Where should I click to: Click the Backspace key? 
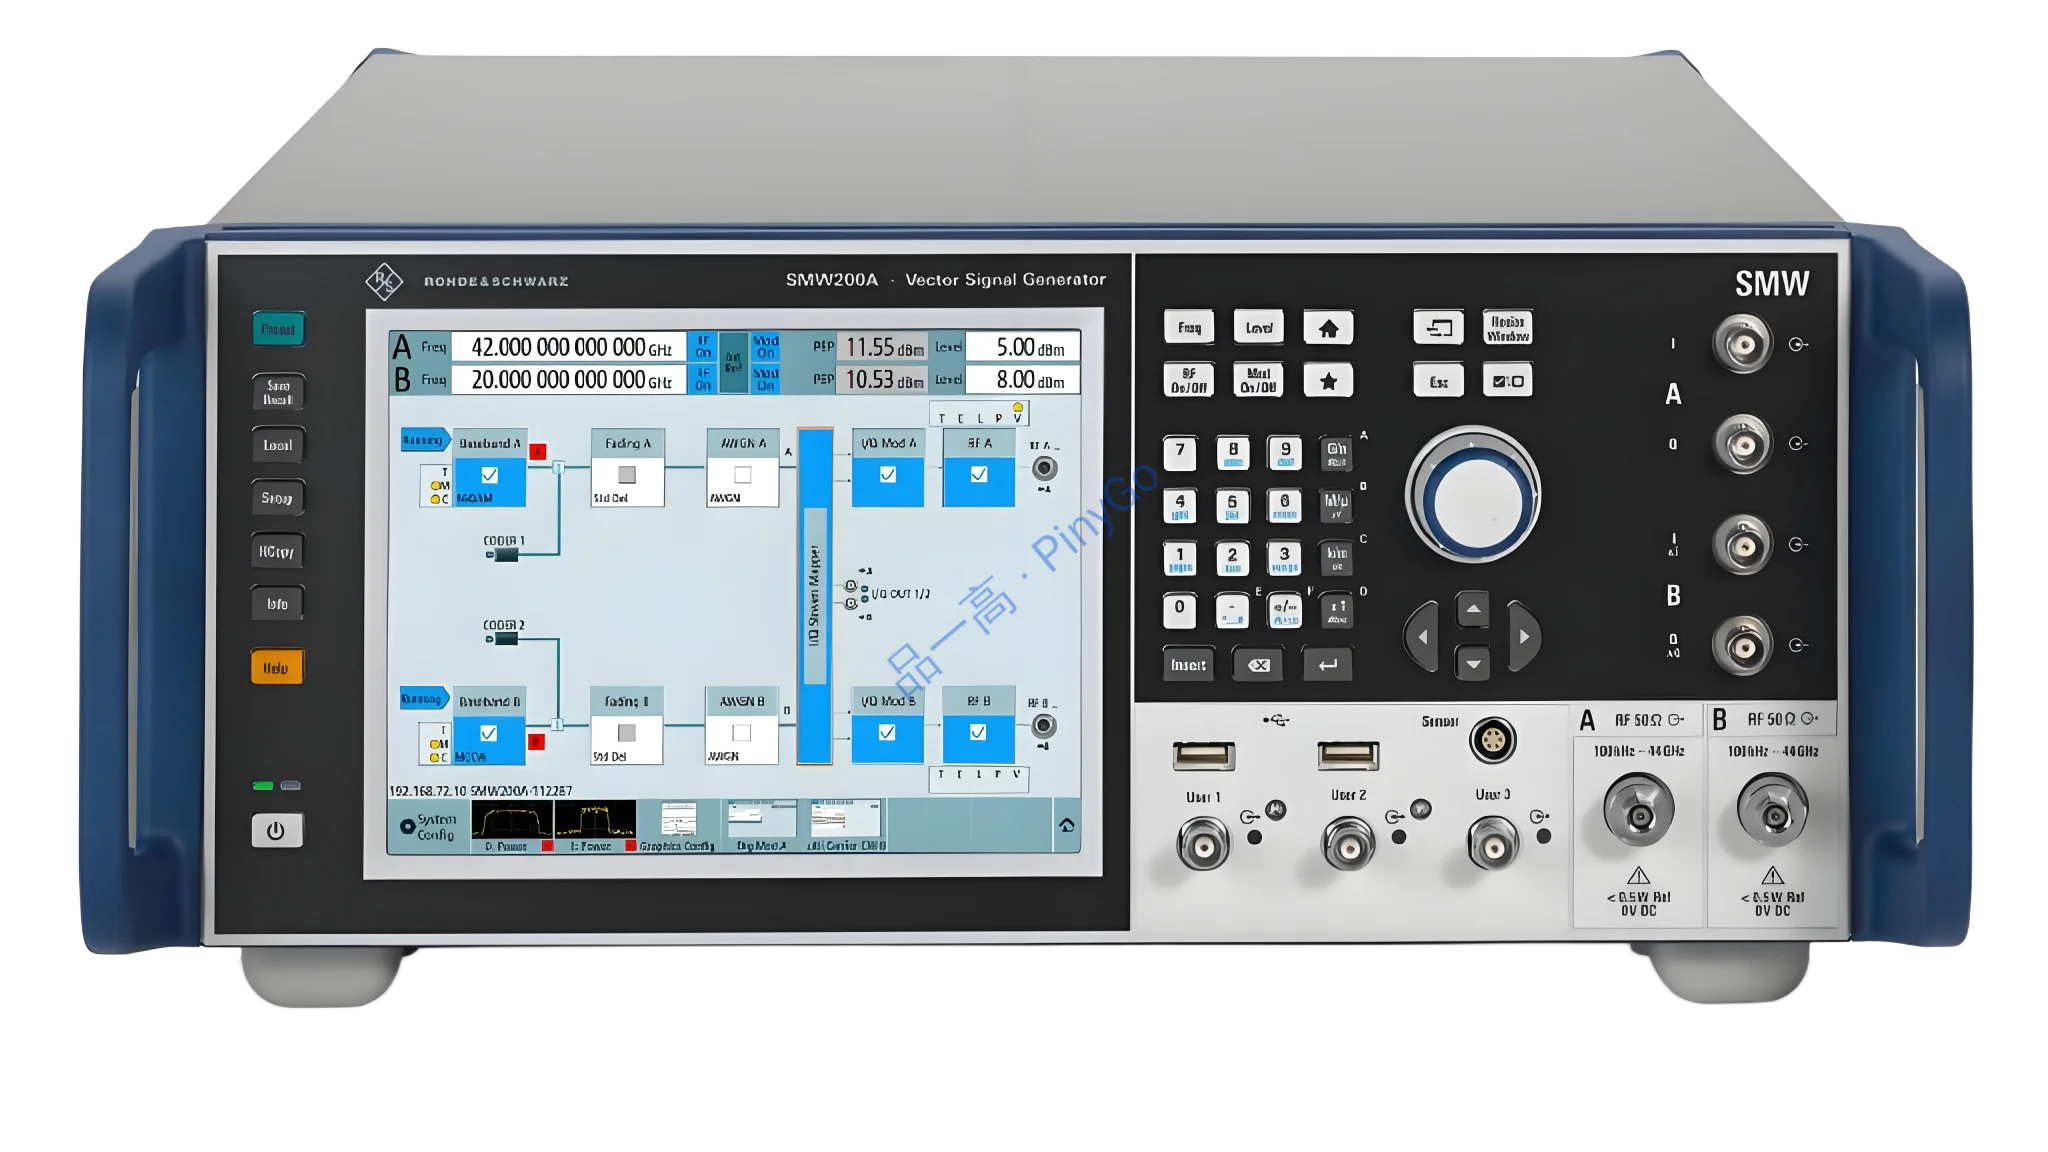click(x=1258, y=664)
